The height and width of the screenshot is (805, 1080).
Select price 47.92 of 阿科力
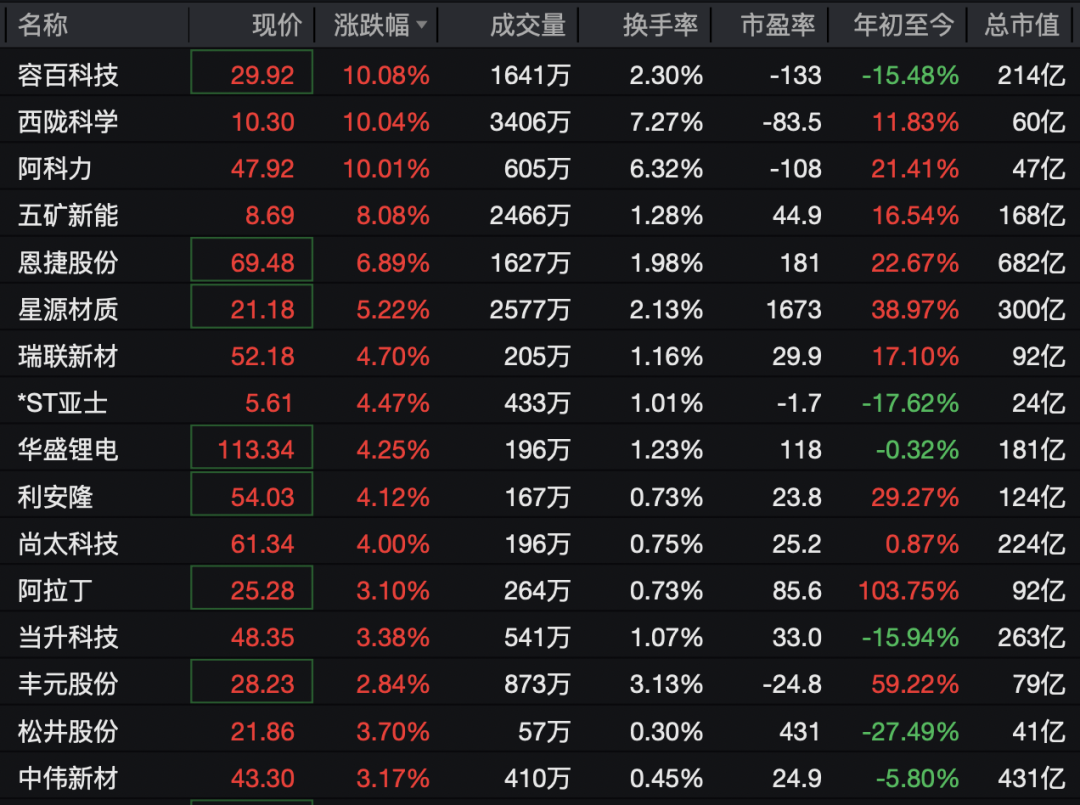[x=262, y=169]
